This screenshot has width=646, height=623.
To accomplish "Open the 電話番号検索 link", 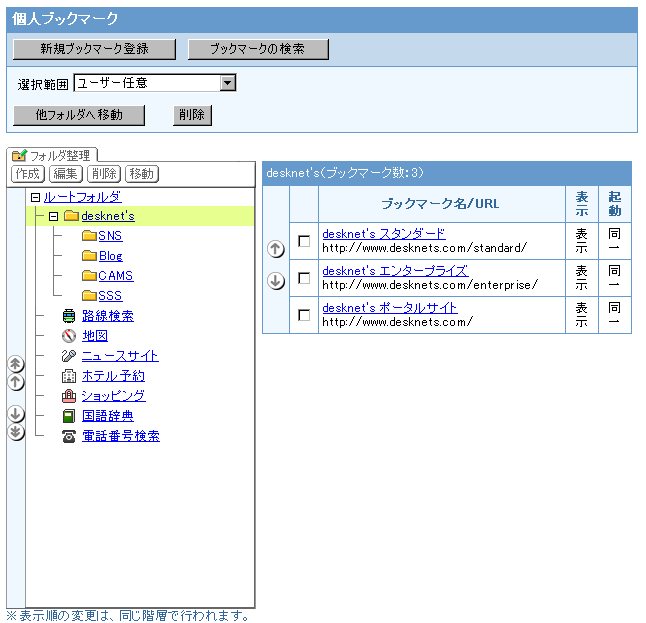I will click(121, 436).
